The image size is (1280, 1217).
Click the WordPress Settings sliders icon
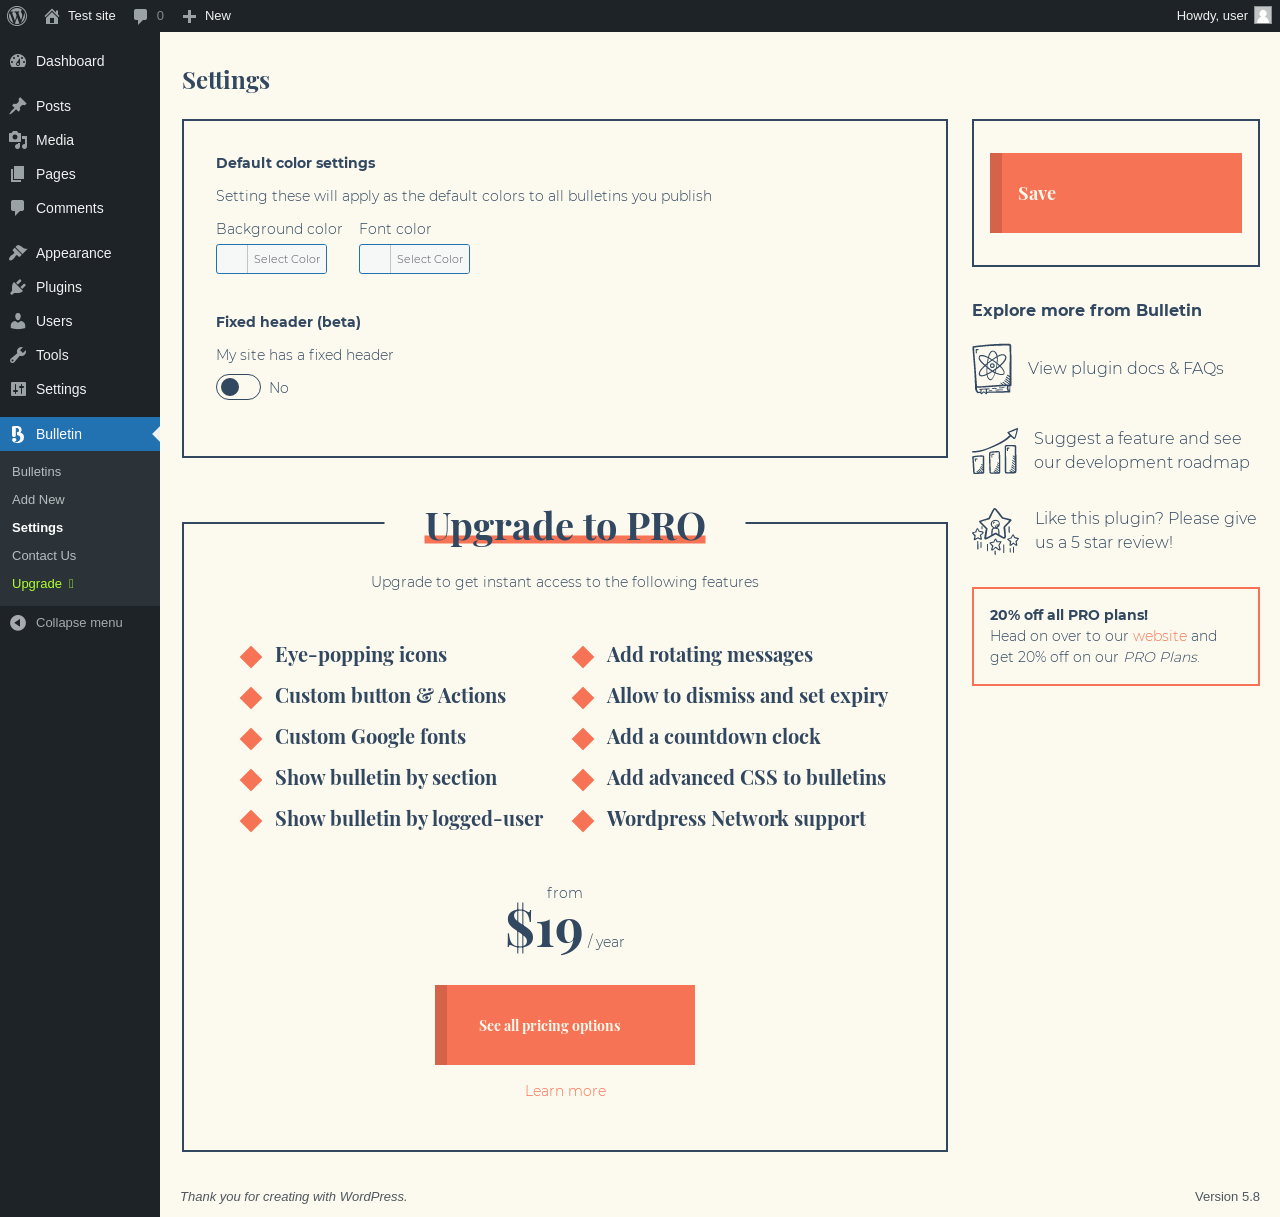(18, 389)
